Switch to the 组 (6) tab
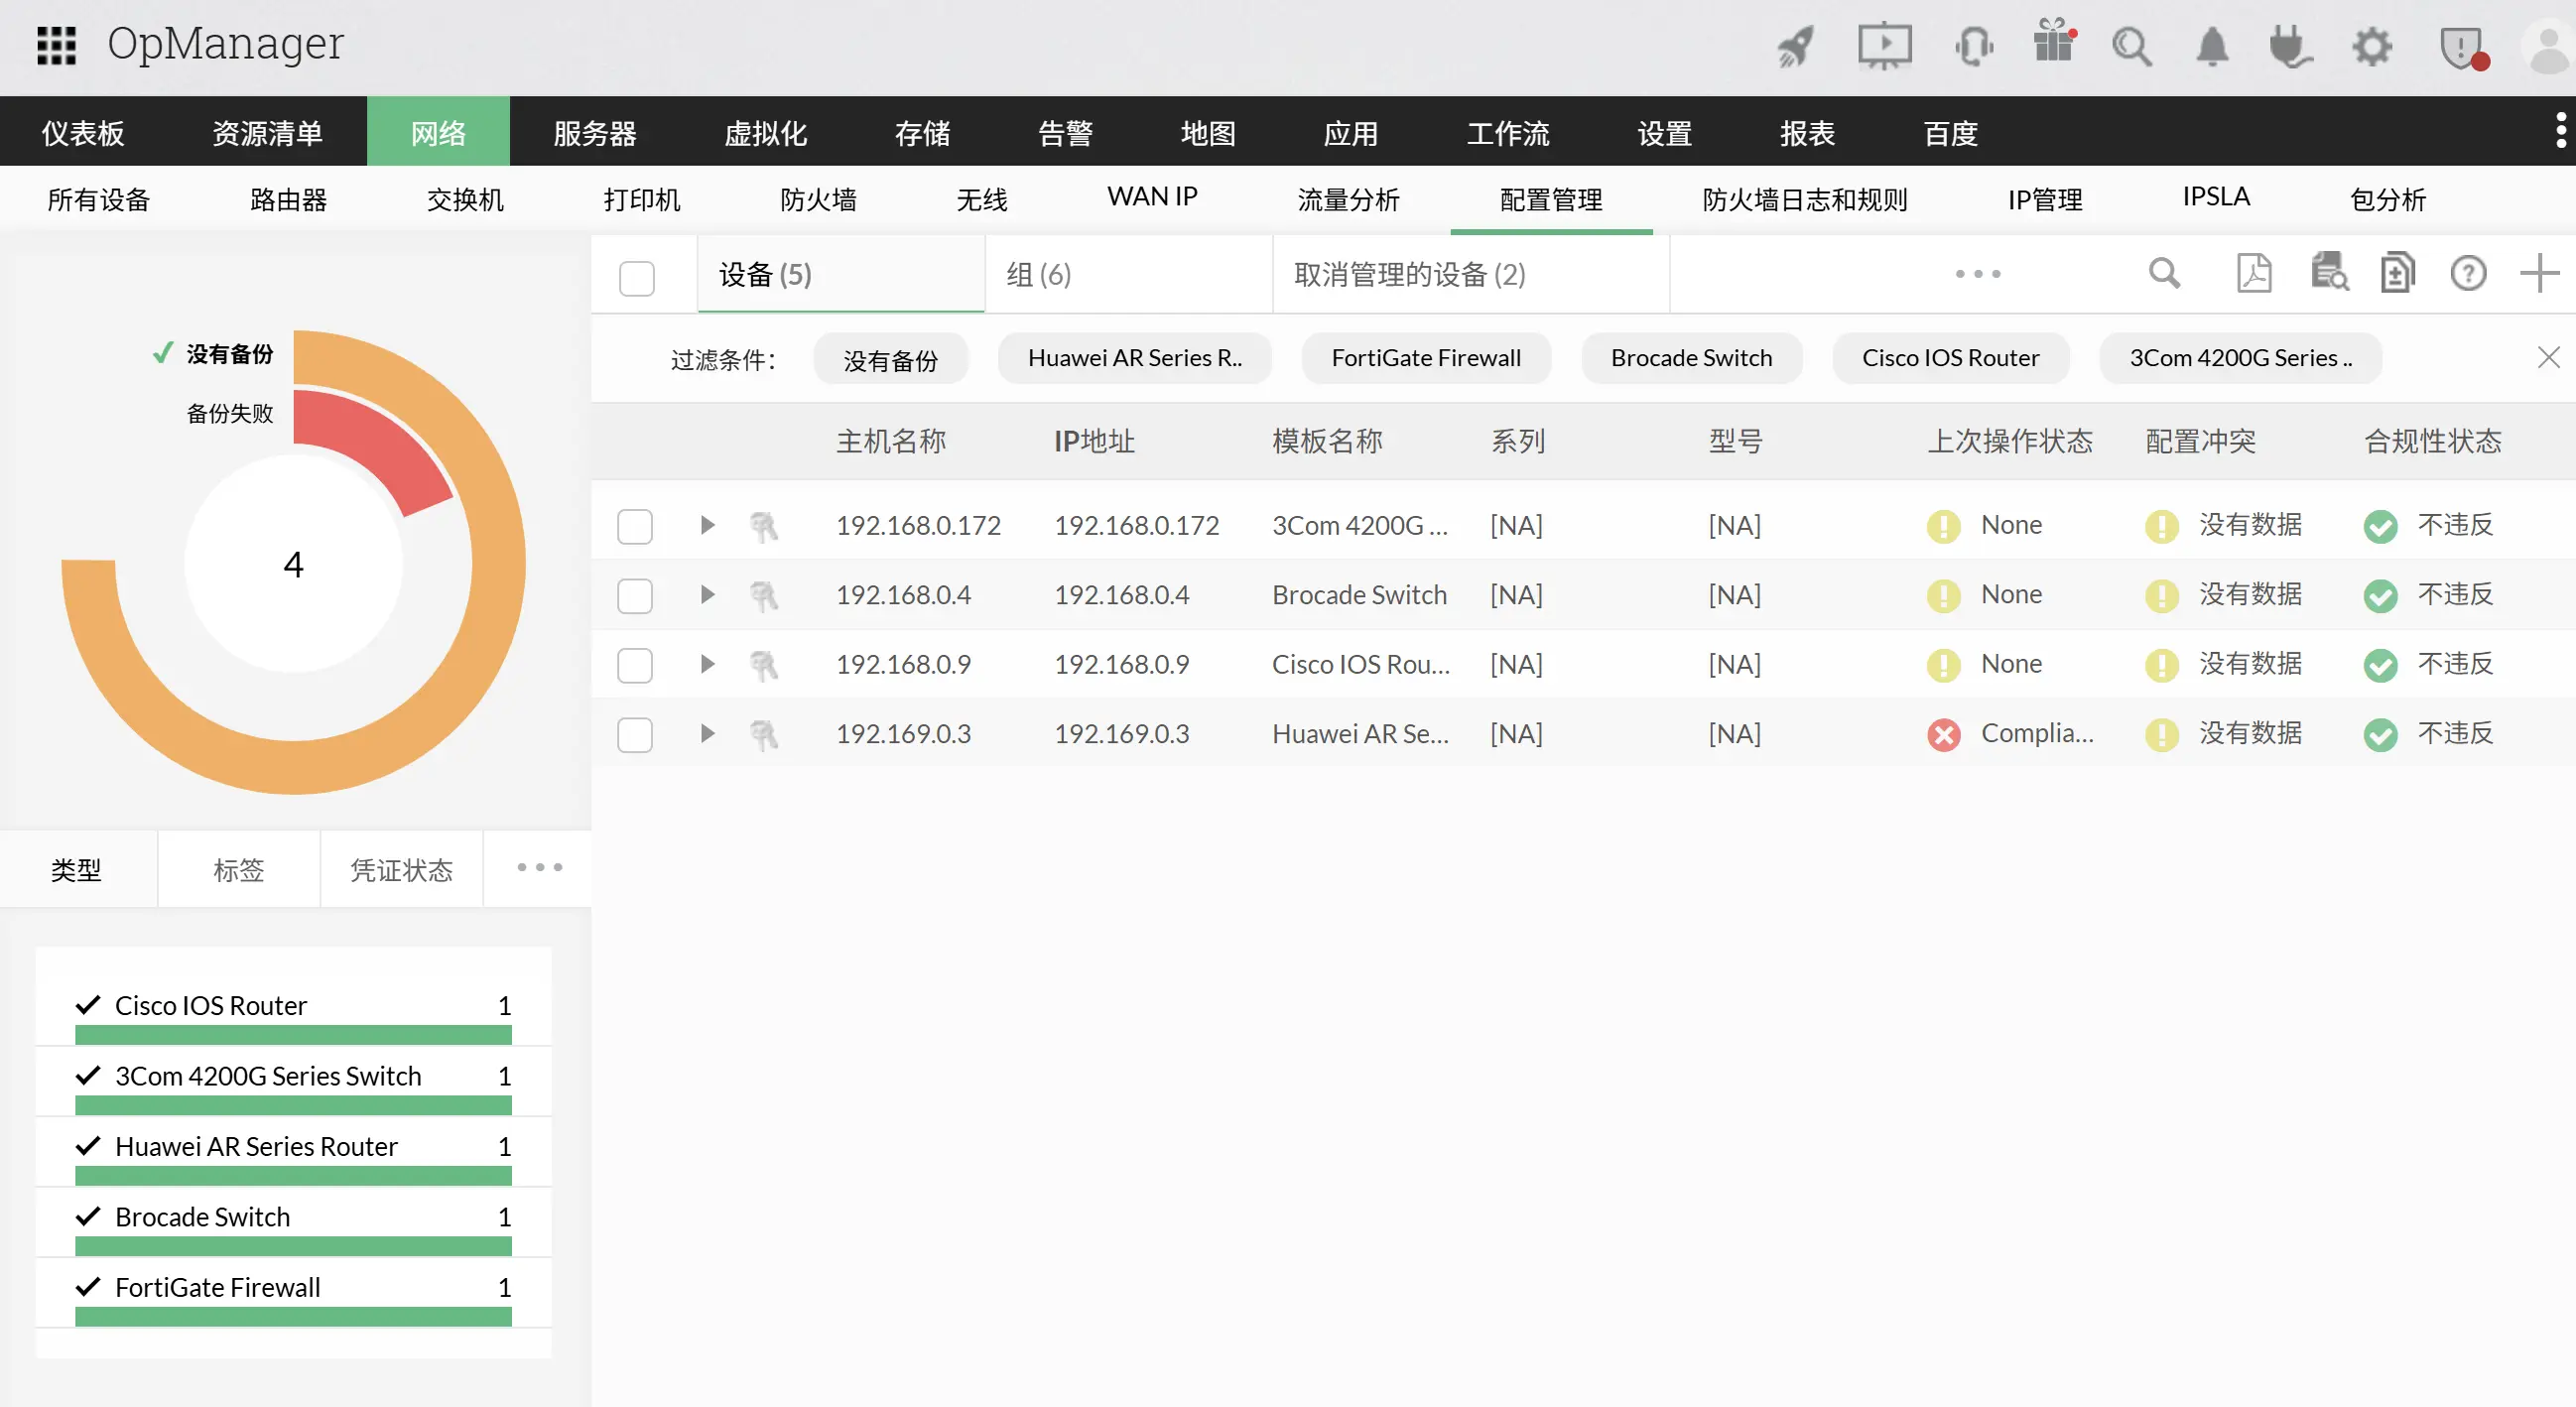Viewport: 2576px width, 1407px height. tap(1038, 275)
